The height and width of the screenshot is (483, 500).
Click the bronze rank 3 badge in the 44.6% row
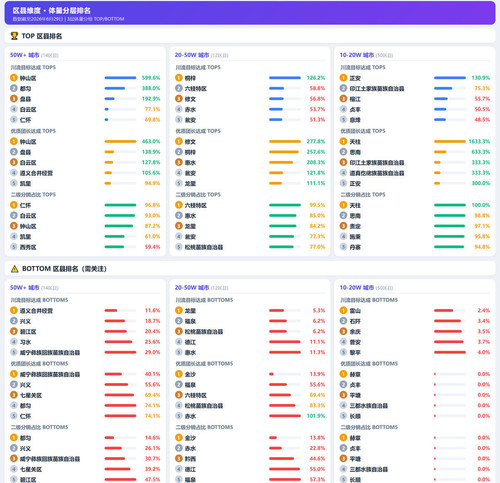[x=179, y=459]
